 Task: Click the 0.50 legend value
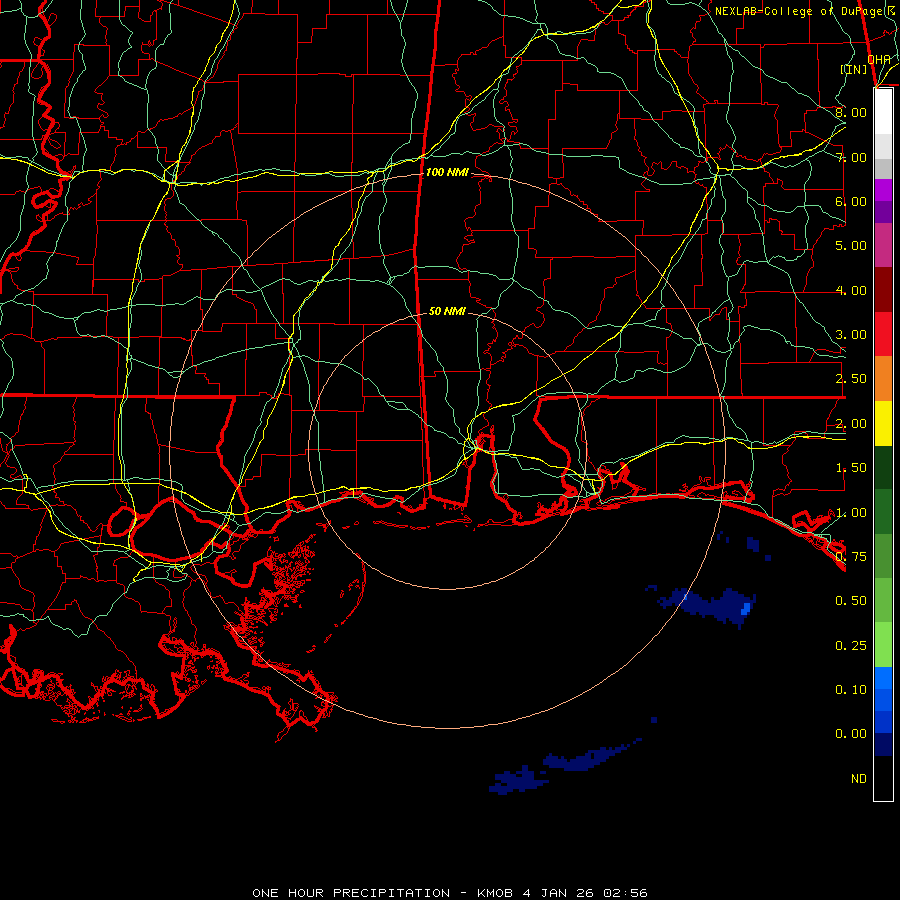(851, 601)
